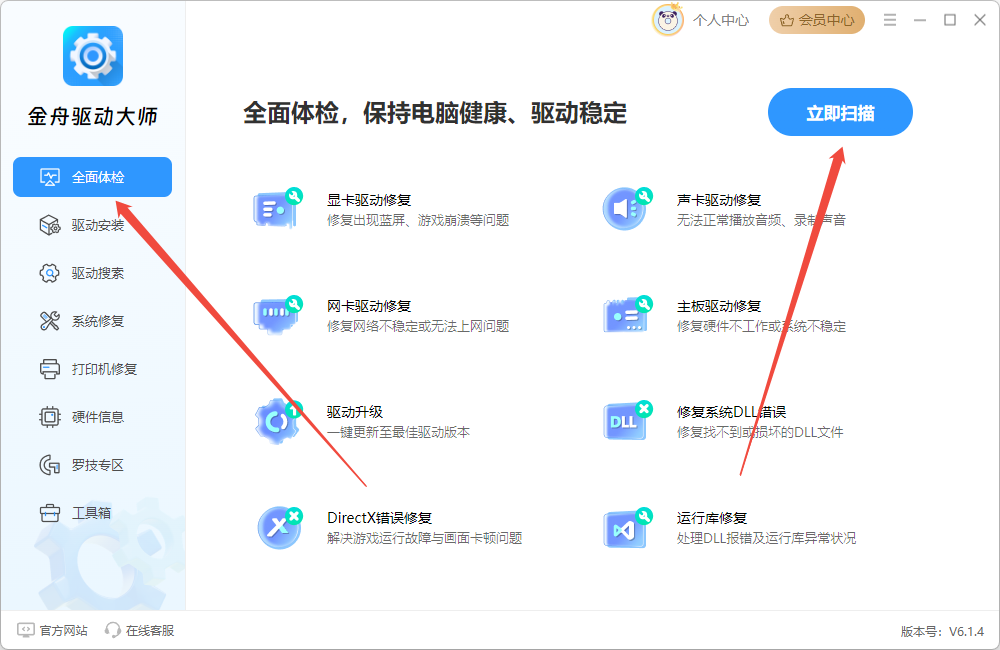1000x650 pixels.
Task: Click the DLL error repair icon
Action: (628, 421)
